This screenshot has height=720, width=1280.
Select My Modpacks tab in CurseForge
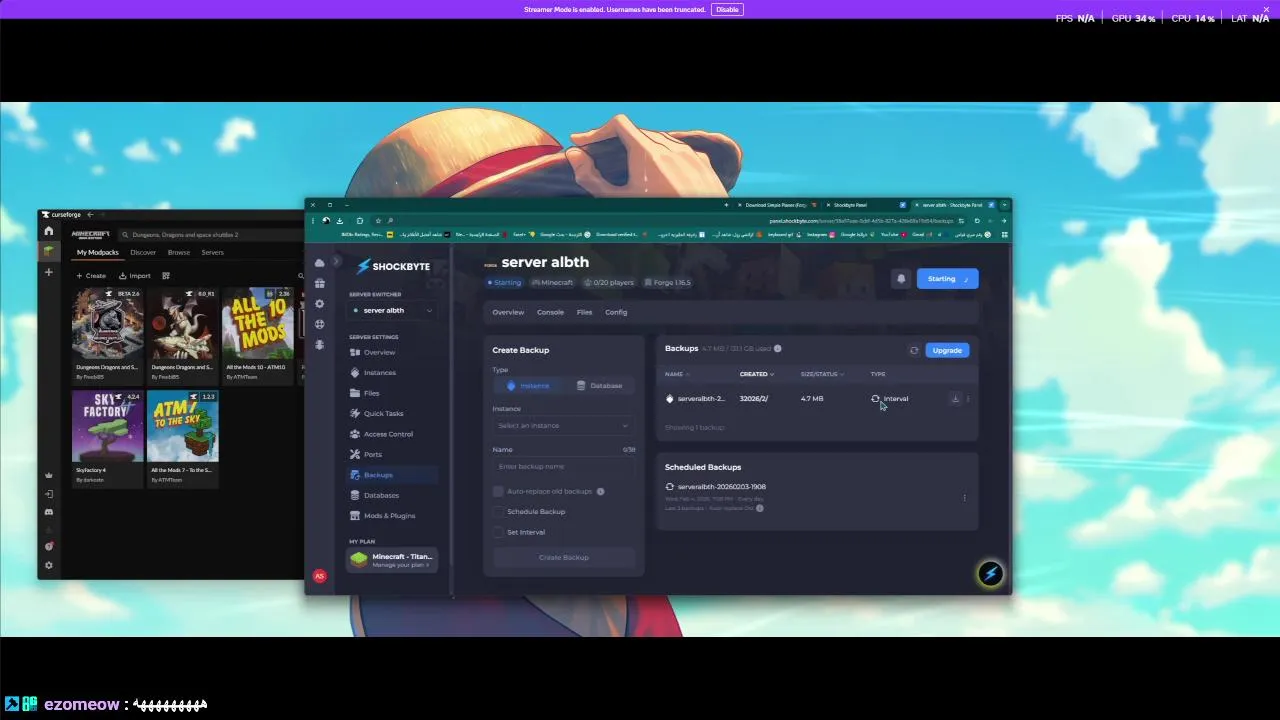click(x=97, y=253)
